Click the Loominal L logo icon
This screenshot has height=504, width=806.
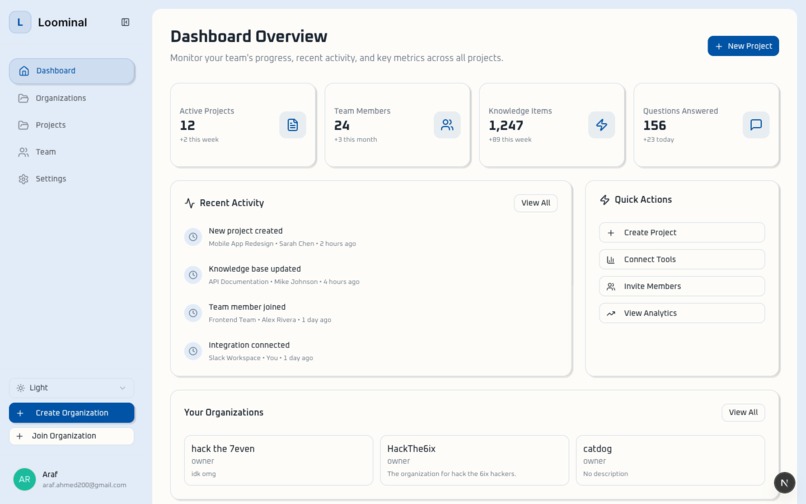coord(20,22)
